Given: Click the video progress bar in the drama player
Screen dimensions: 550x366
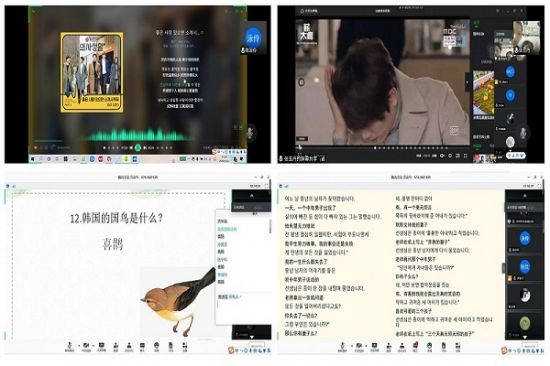Looking at the screenshot, I should click(x=384, y=148).
